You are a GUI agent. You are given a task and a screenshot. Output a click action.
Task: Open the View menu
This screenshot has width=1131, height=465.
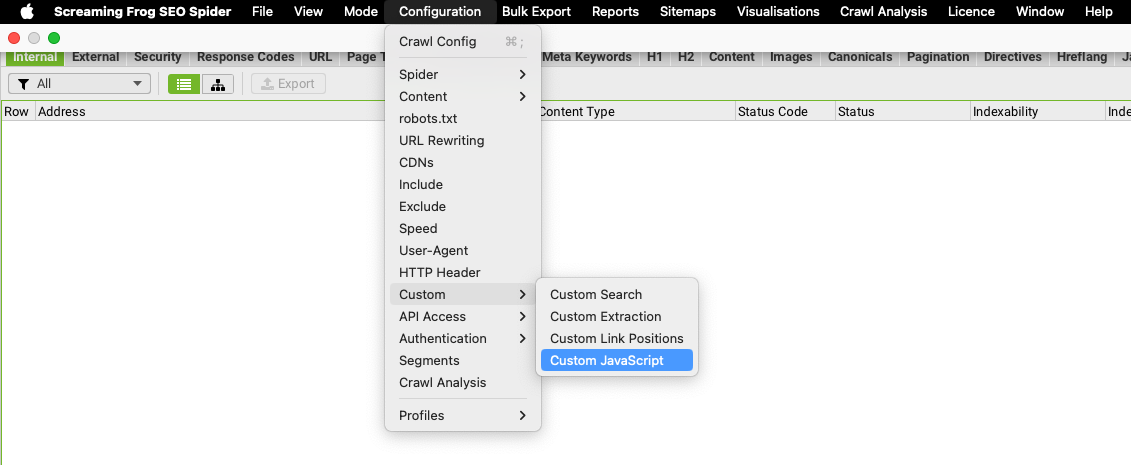click(x=309, y=12)
